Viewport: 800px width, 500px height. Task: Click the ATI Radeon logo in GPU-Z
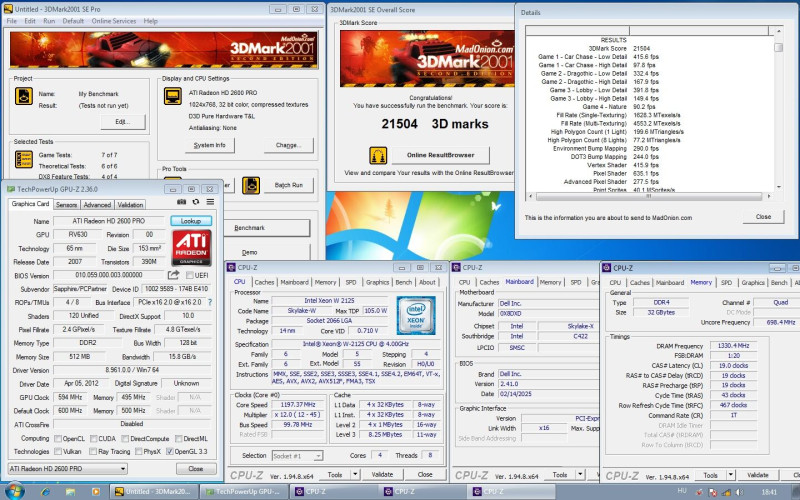click(191, 247)
